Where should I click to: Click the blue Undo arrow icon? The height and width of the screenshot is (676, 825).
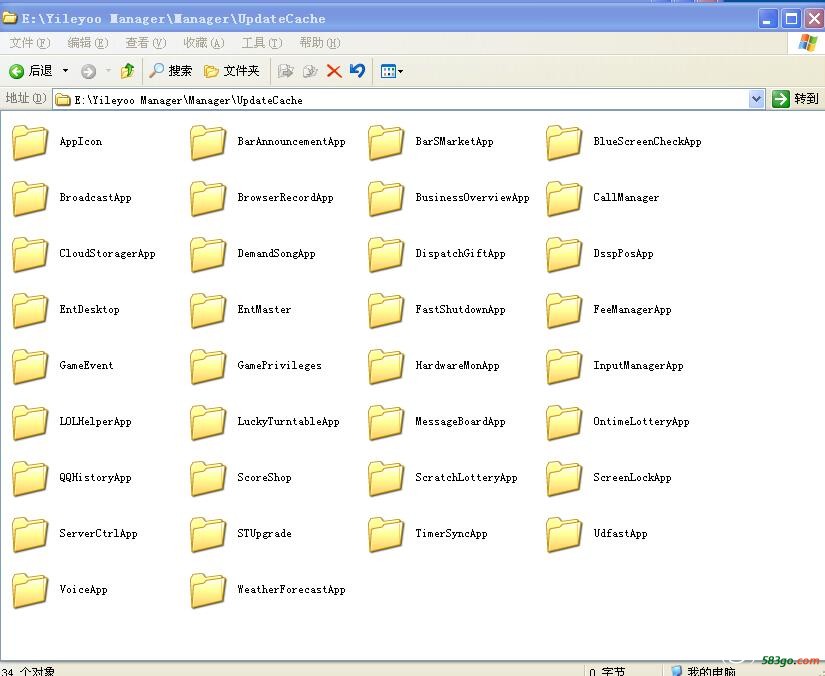(357, 70)
